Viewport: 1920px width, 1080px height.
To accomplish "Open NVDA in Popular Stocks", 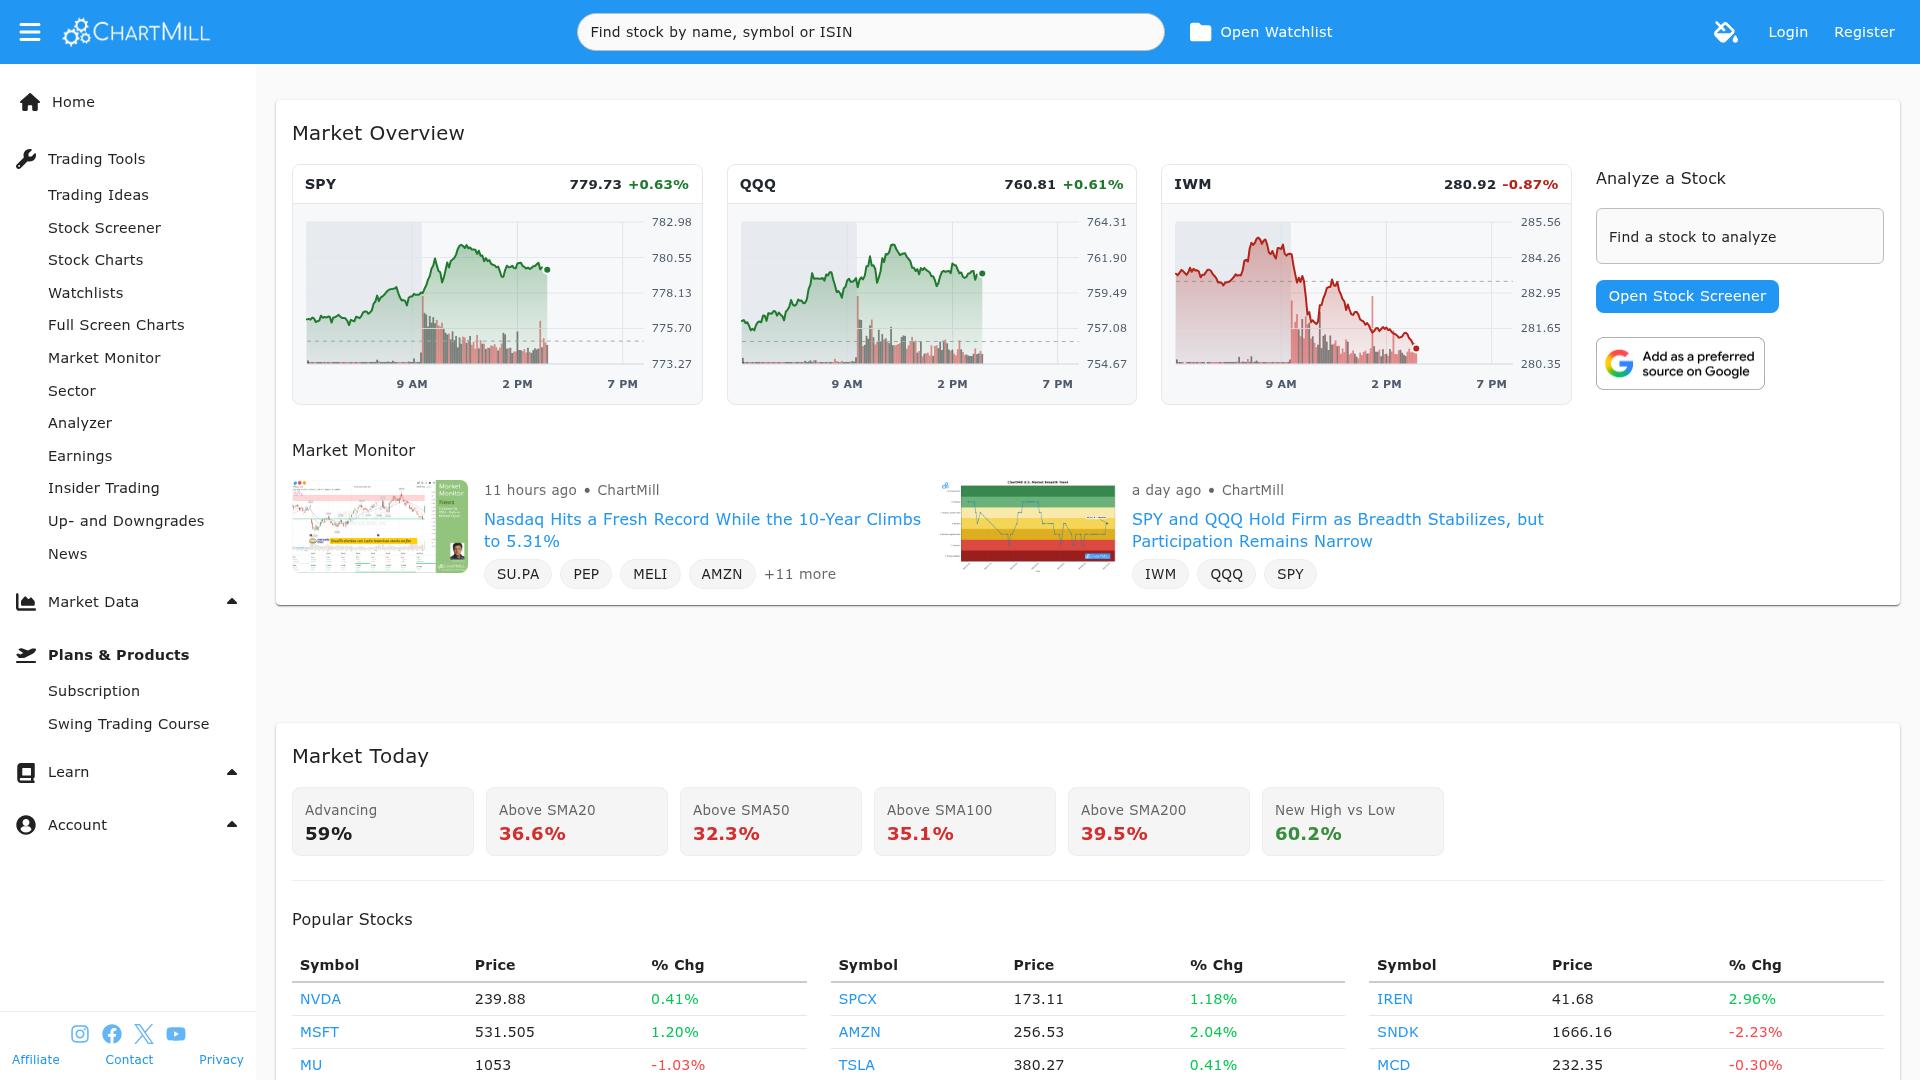I will coord(320,999).
